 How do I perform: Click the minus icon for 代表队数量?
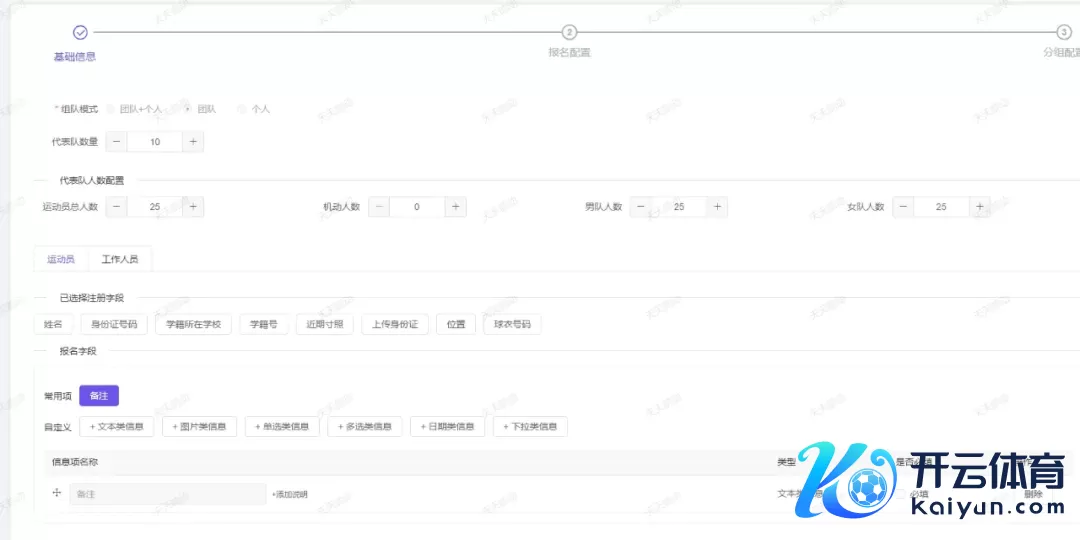pos(117,142)
